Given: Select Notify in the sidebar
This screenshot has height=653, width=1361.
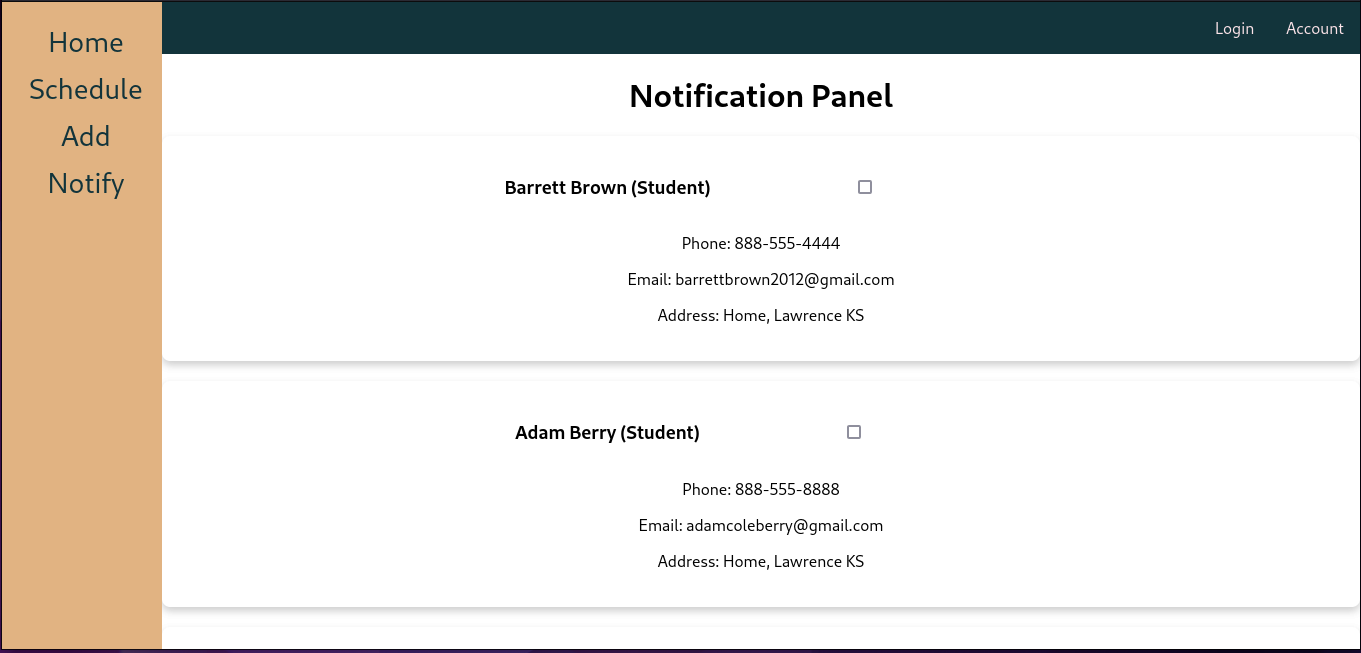Looking at the screenshot, I should coord(86,184).
